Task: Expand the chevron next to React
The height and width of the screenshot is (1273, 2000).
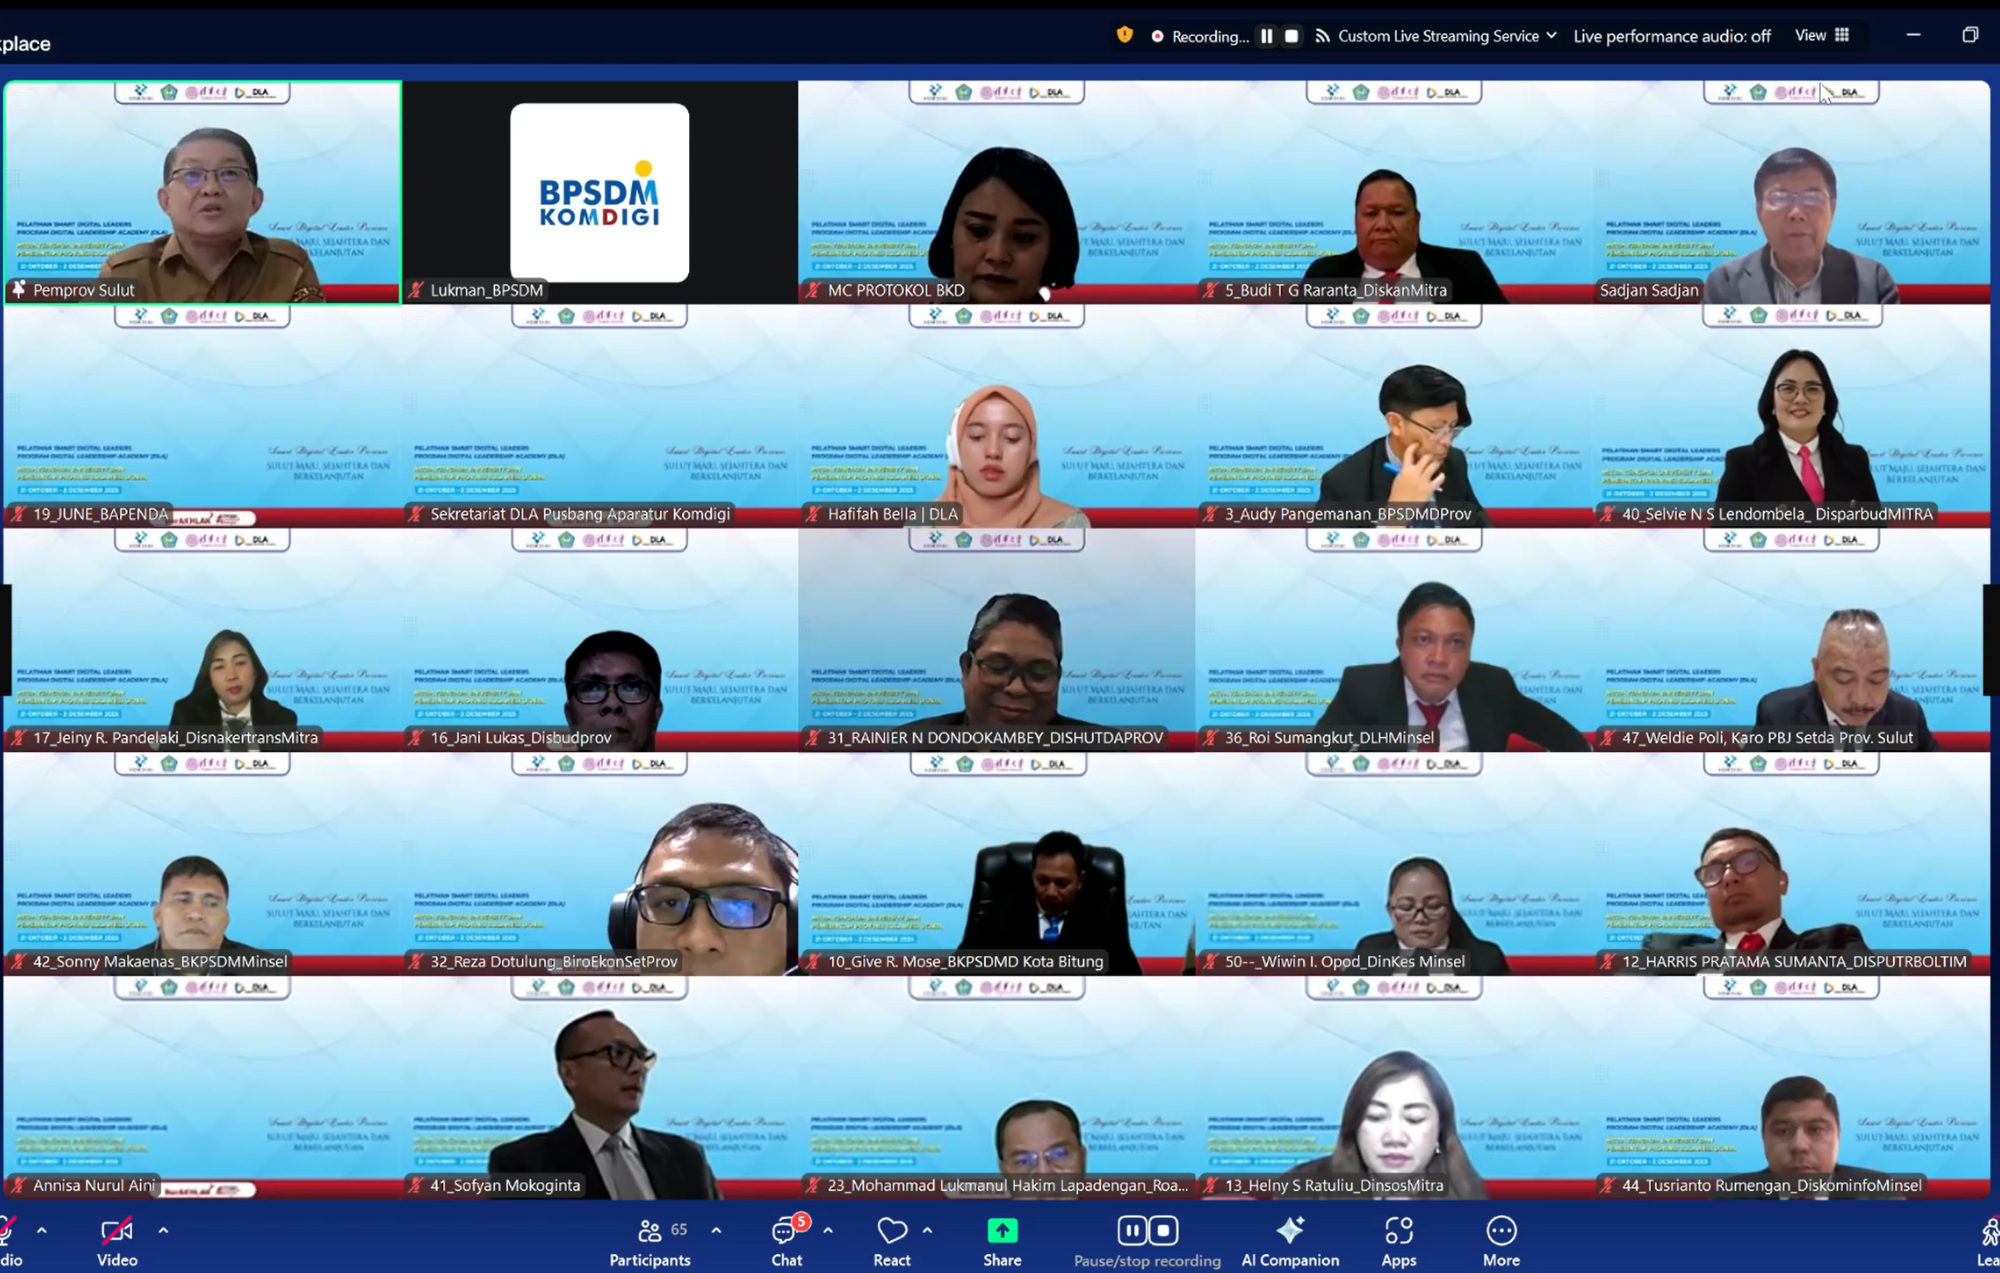Action: pyautogui.click(x=927, y=1230)
